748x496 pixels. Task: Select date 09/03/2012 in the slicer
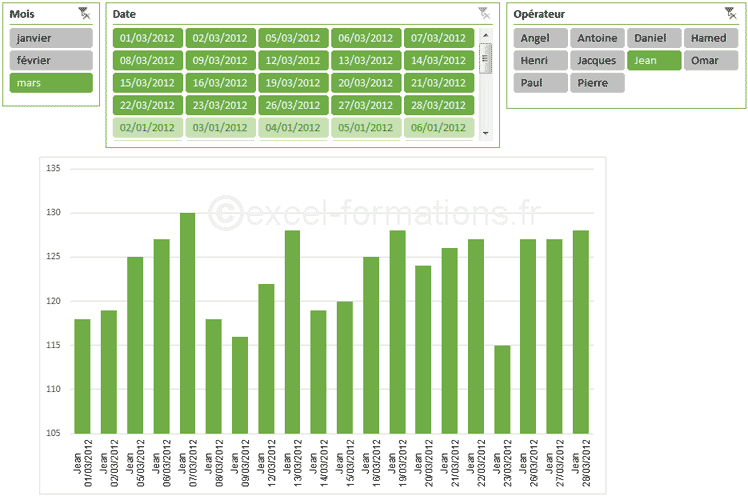220,61
